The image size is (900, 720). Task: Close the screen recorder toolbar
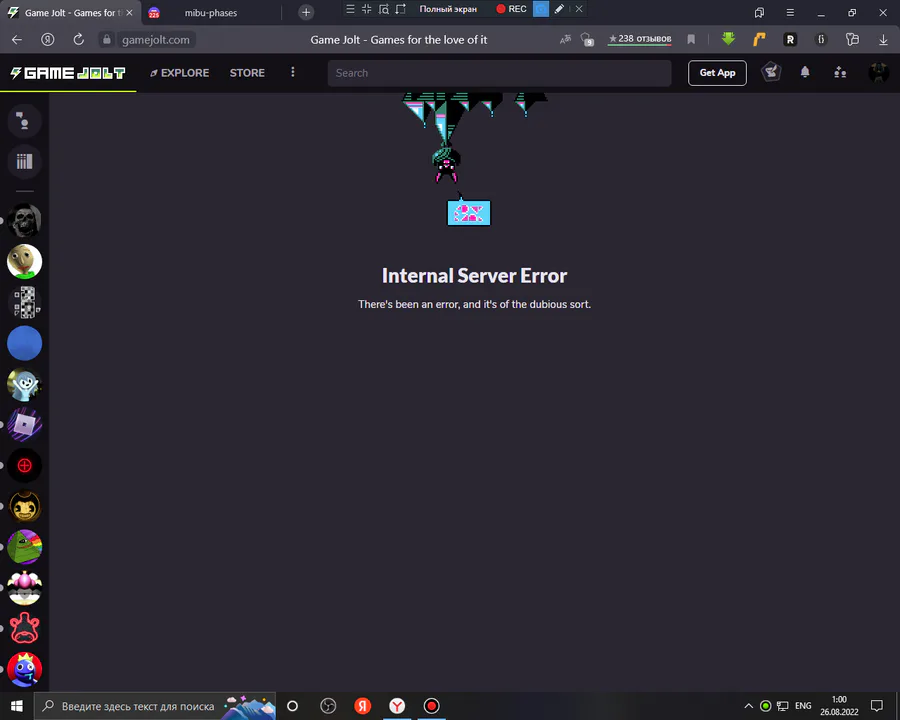click(579, 9)
